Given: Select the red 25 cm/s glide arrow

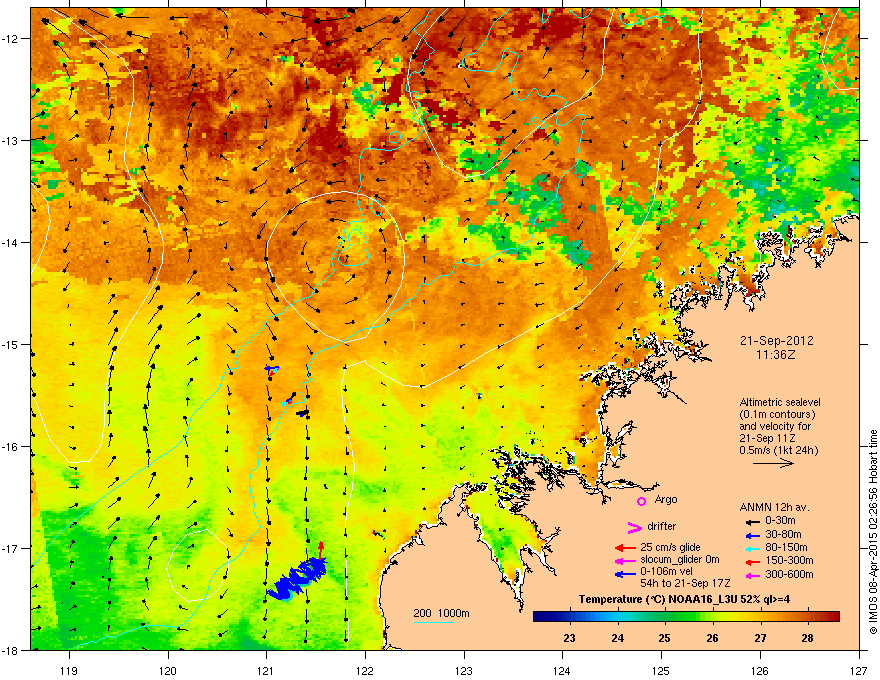Looking at the screenshot, I should [625, 548].
